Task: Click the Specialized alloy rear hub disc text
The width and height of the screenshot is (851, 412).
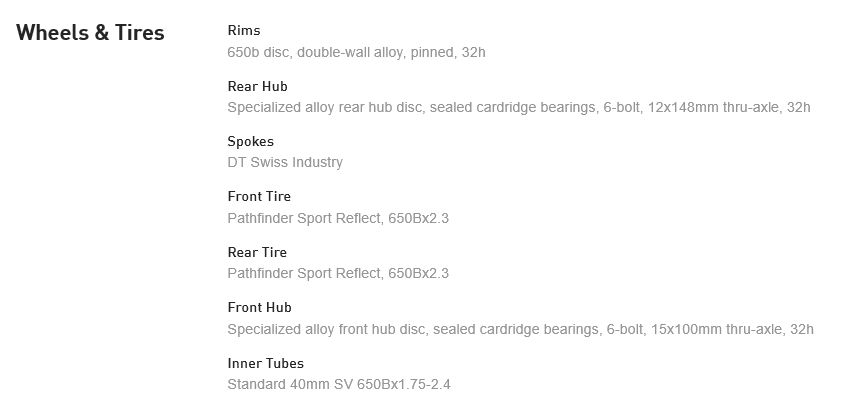Action: click(x=324, y=107)
